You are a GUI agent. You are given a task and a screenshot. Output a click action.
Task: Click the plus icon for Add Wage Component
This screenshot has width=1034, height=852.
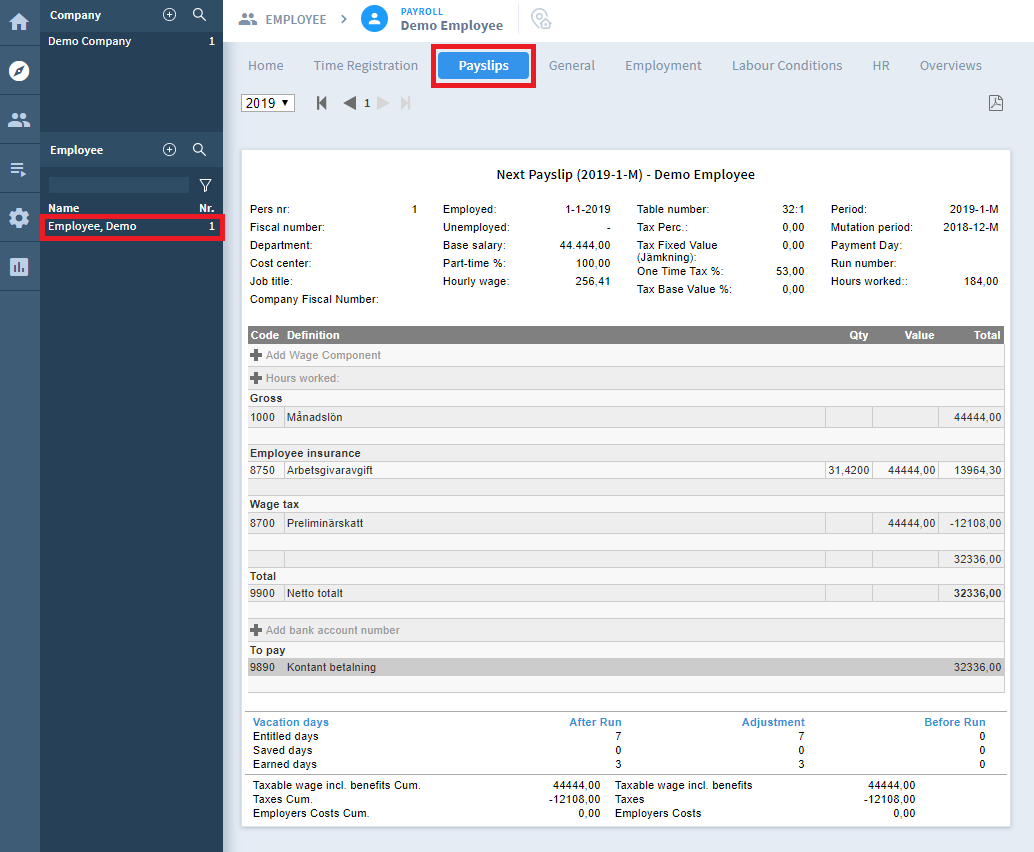256,355
